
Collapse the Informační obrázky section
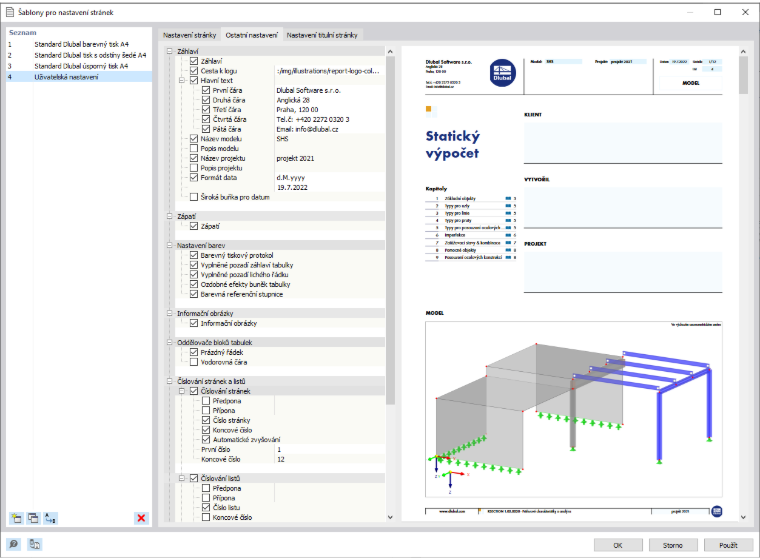pos(170,313)
